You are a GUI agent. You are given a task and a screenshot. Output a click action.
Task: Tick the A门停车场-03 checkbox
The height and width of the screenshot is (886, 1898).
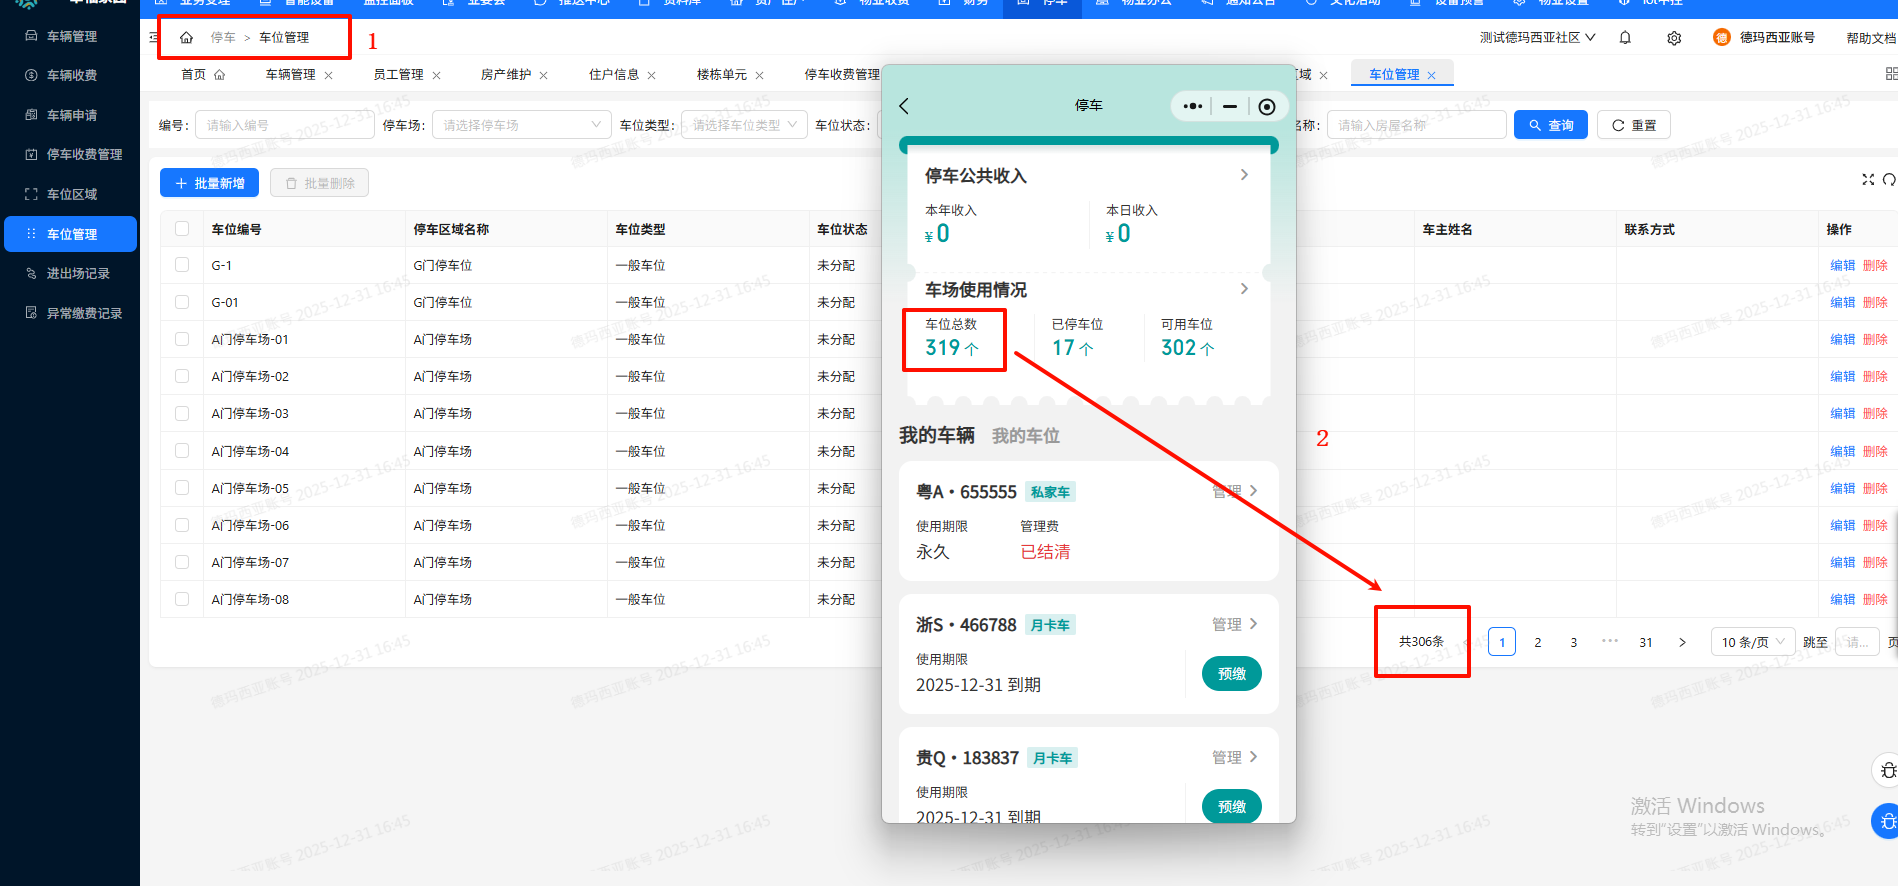[x=182, y=413]
